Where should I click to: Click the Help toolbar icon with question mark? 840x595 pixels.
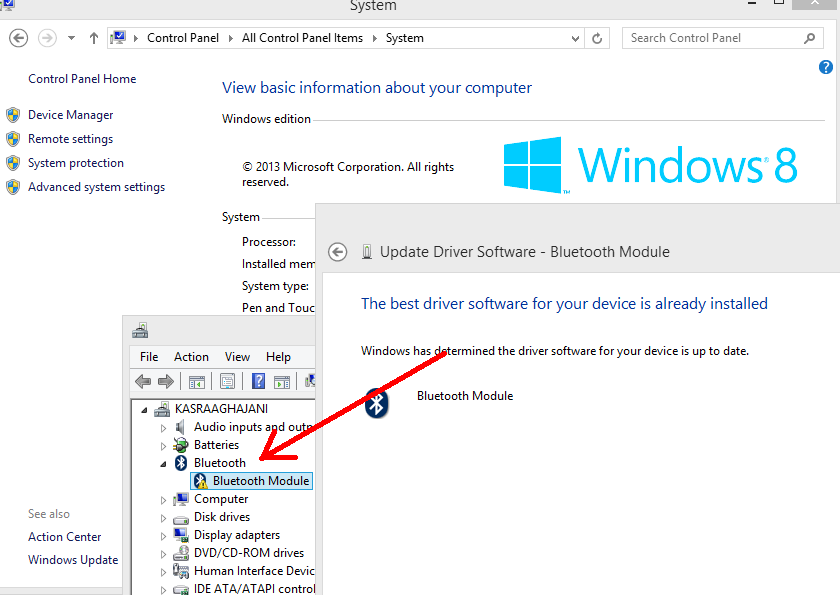click(x=258, y=381)
